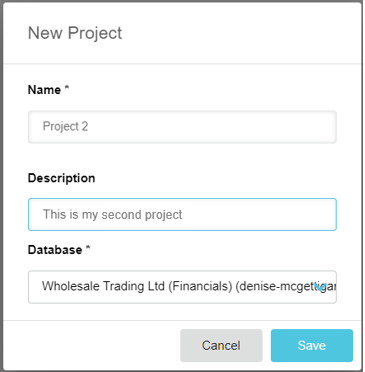Click the blue Save button
This screenshot has width=365, height=372.
click(312, 345)
